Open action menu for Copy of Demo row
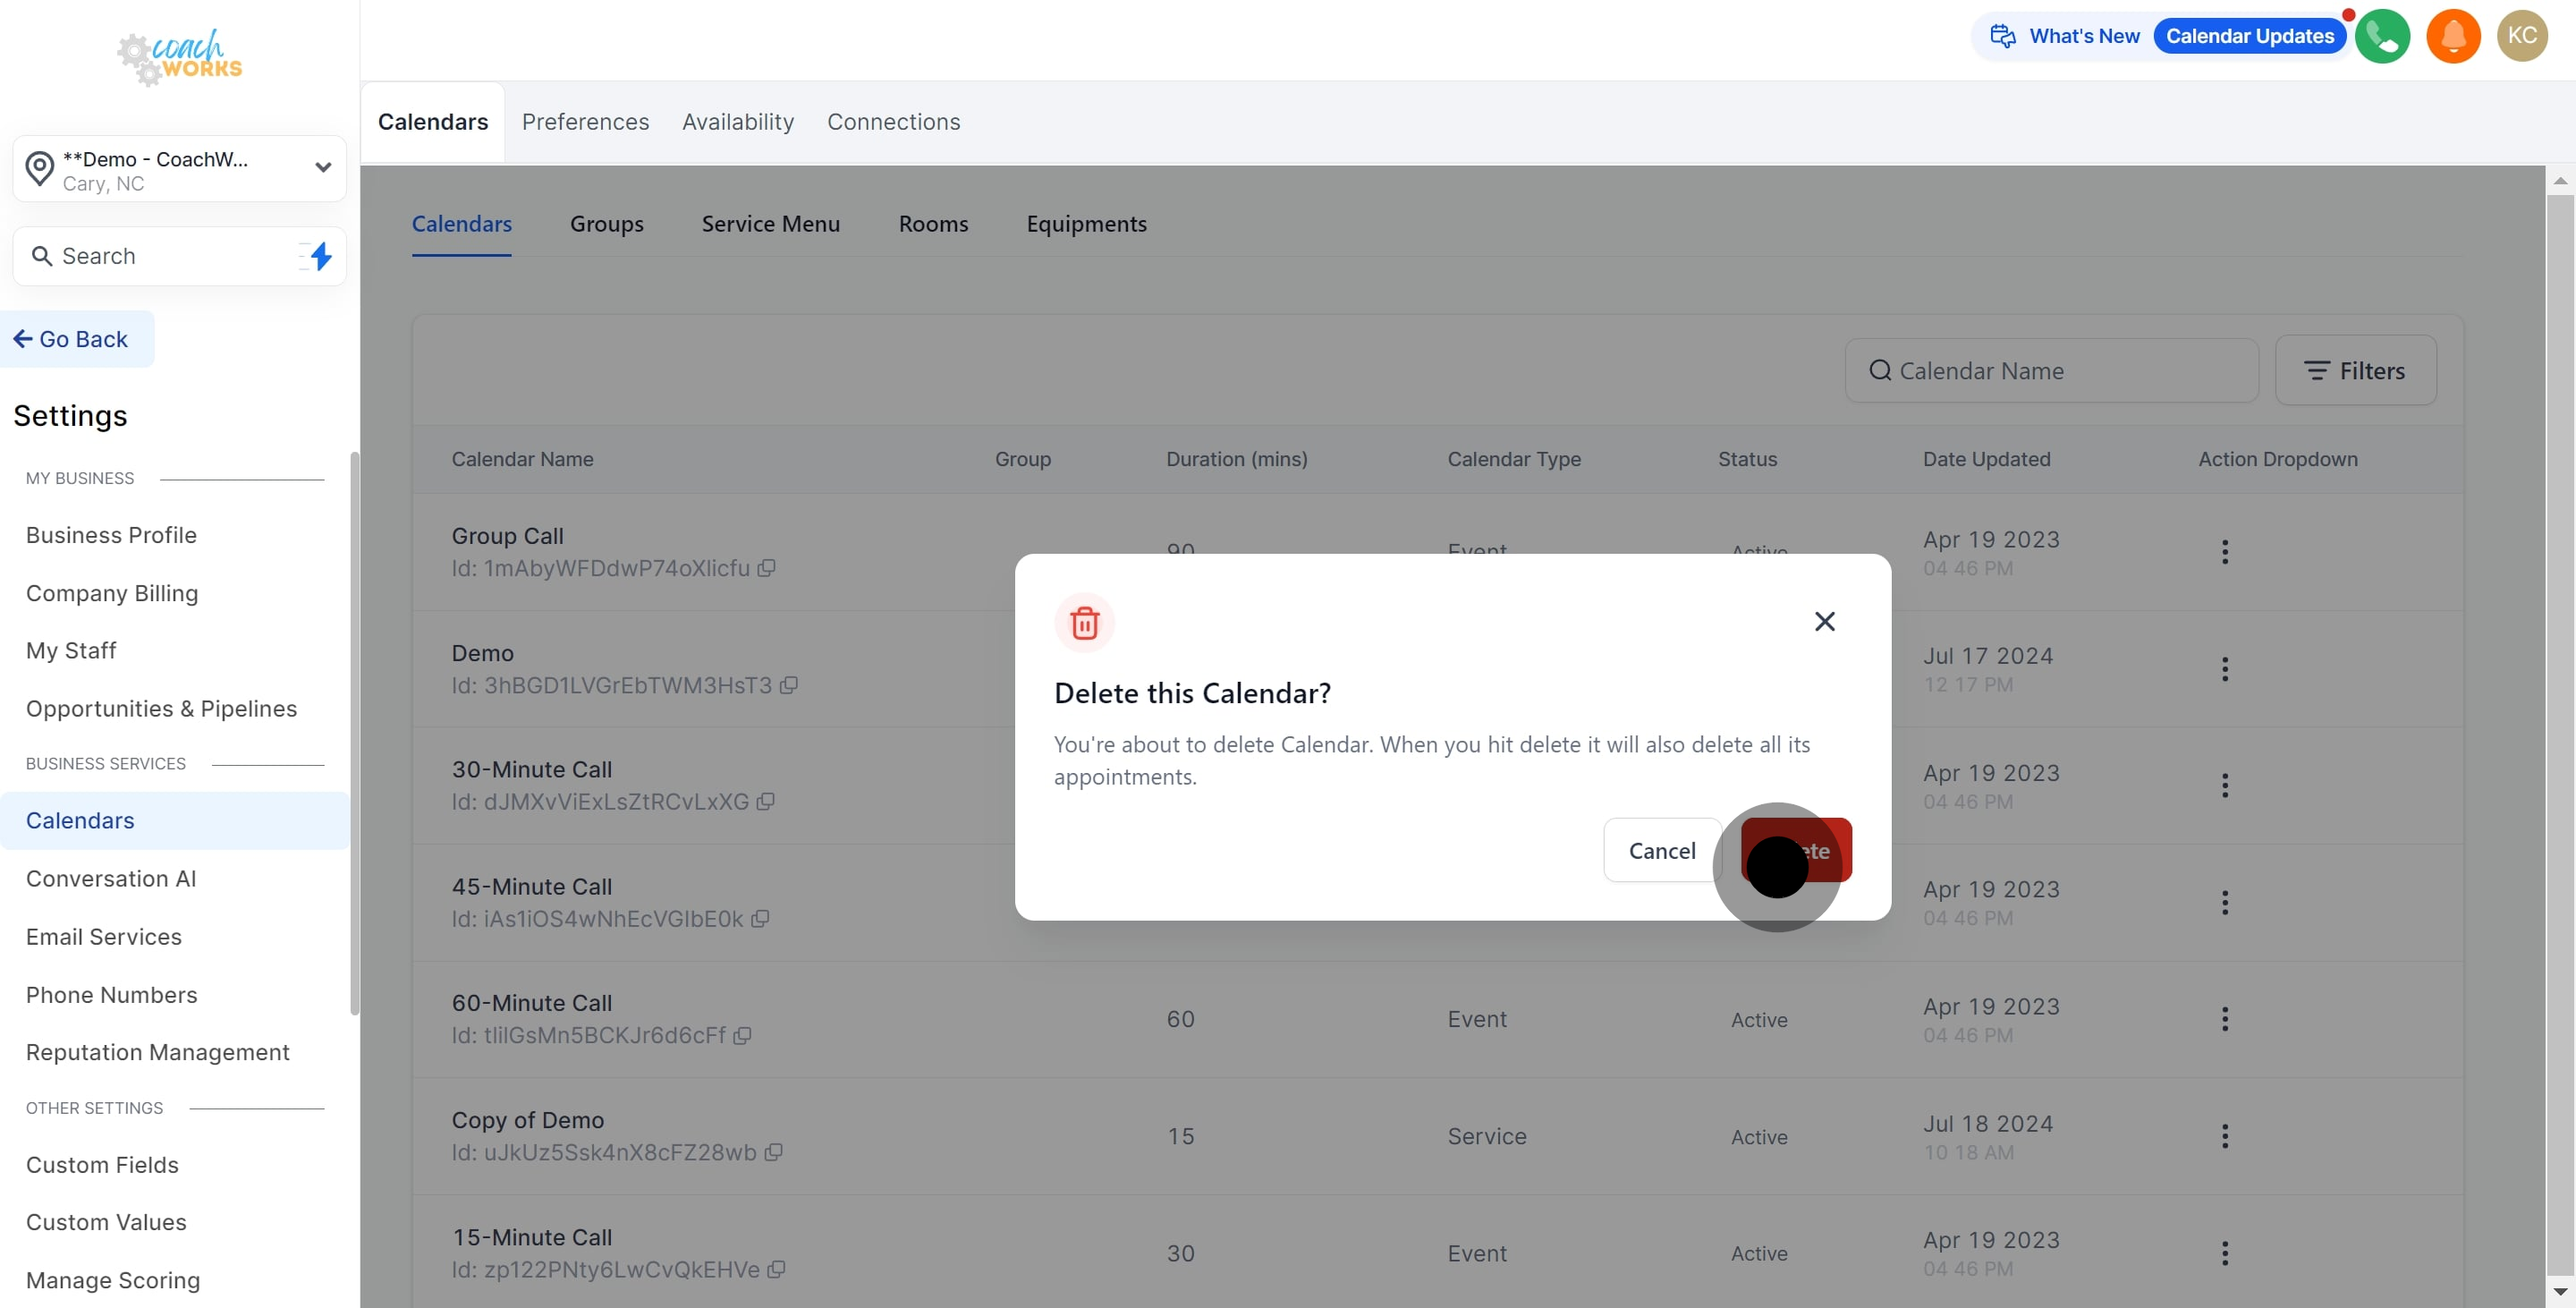 (2224, 1137)
